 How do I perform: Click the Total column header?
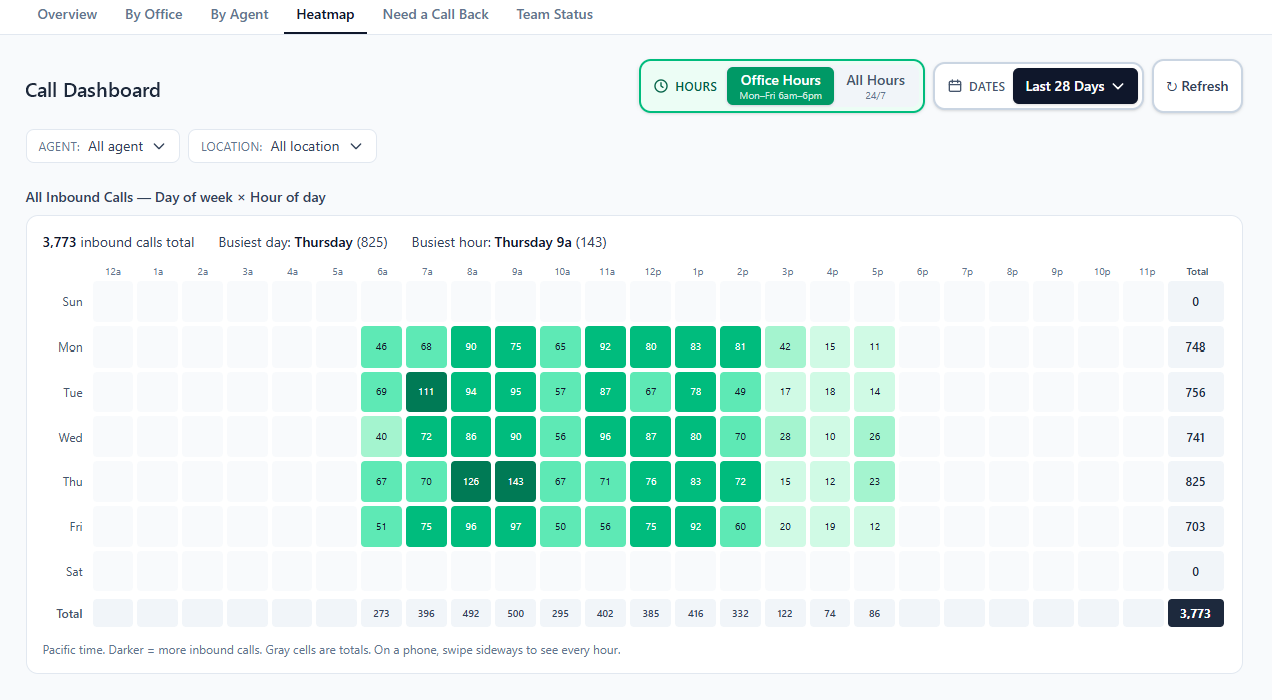(x=1197, y=272)
